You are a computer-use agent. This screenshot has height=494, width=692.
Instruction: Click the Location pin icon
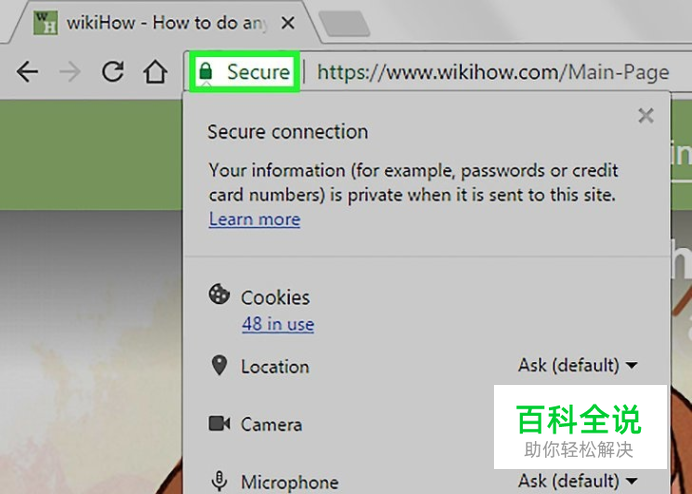[219, 365]
